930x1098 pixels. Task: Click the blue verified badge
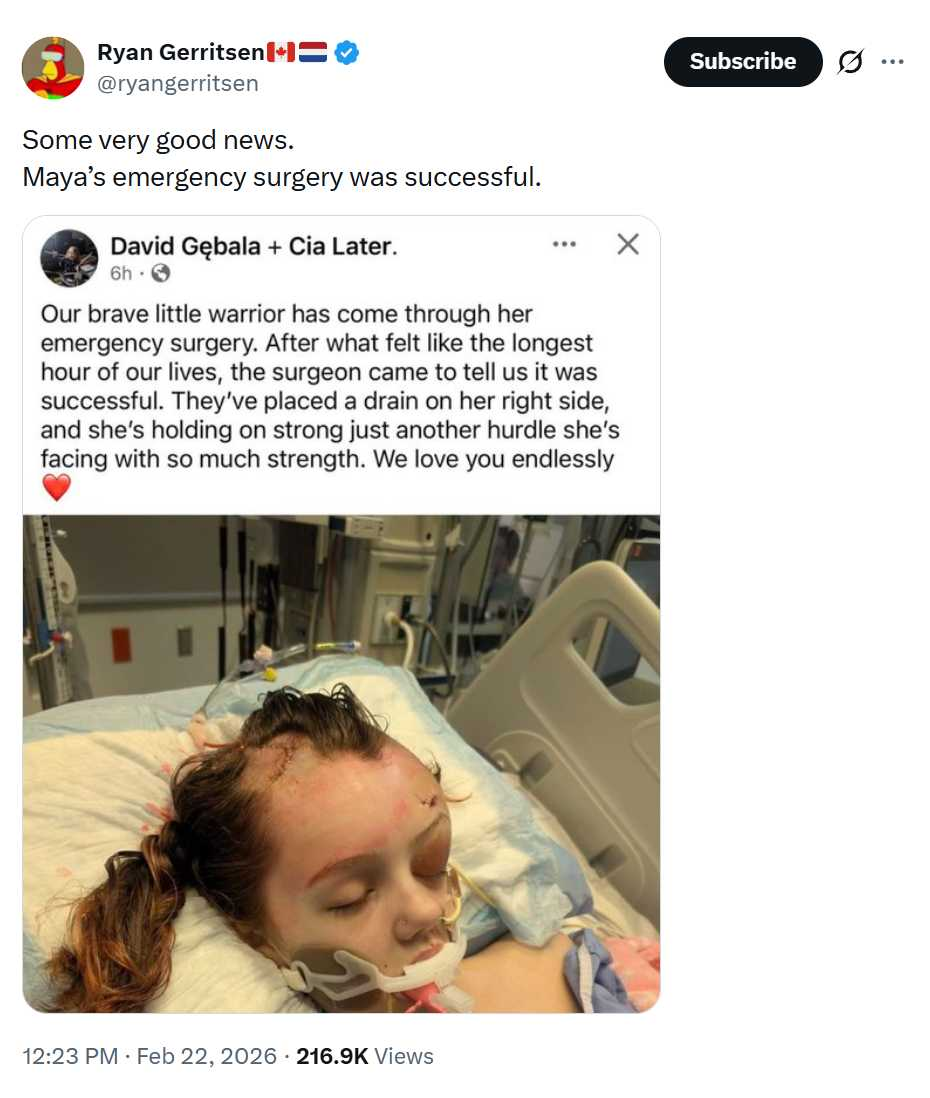coord(347,53)
